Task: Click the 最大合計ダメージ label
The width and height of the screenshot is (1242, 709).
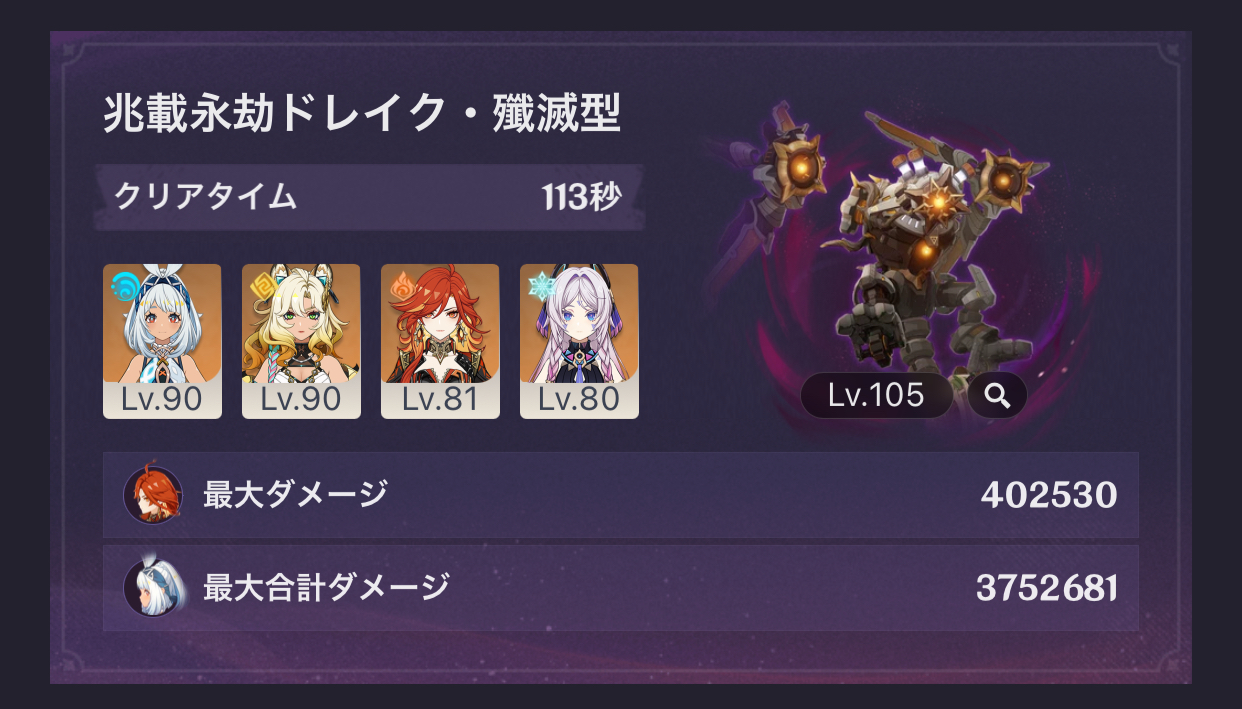Action: (x=326, y=587)
